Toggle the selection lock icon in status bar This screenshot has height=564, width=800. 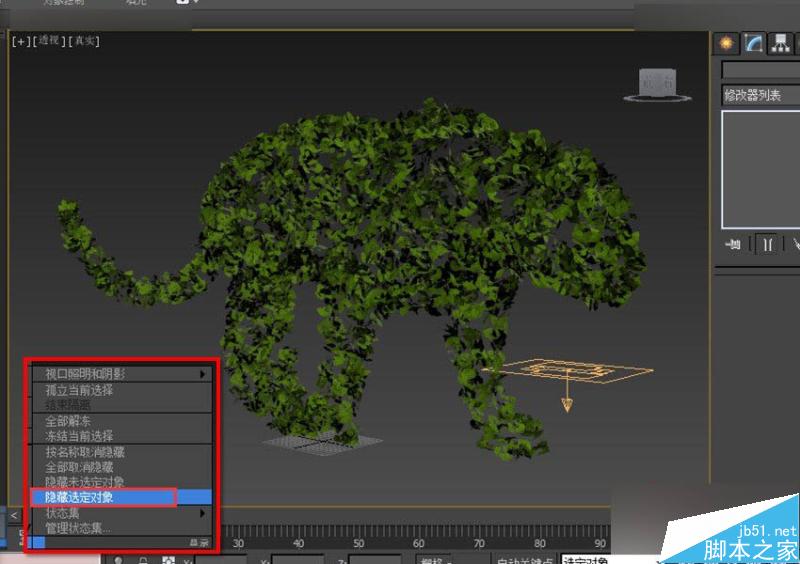tap(143, 560)
